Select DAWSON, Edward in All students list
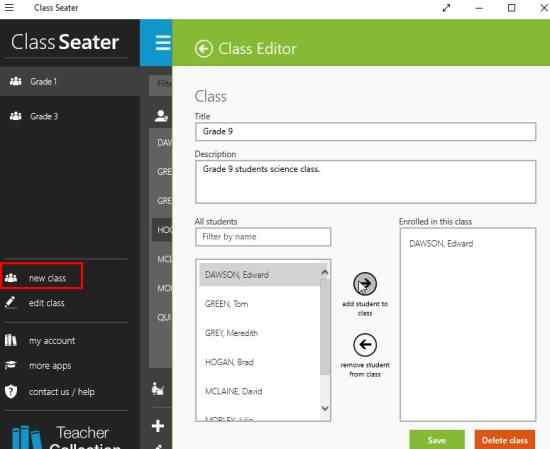 pyautogui.click(x=260, y=275)
